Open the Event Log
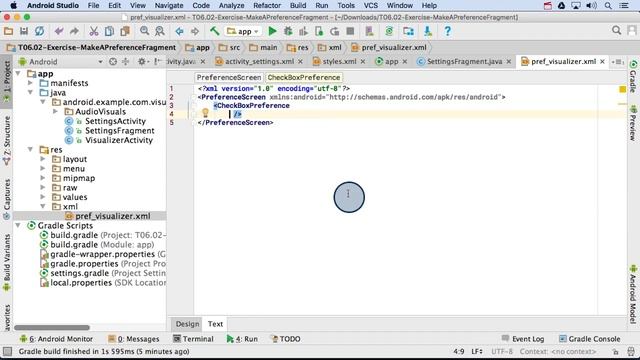 pos(523,339)
